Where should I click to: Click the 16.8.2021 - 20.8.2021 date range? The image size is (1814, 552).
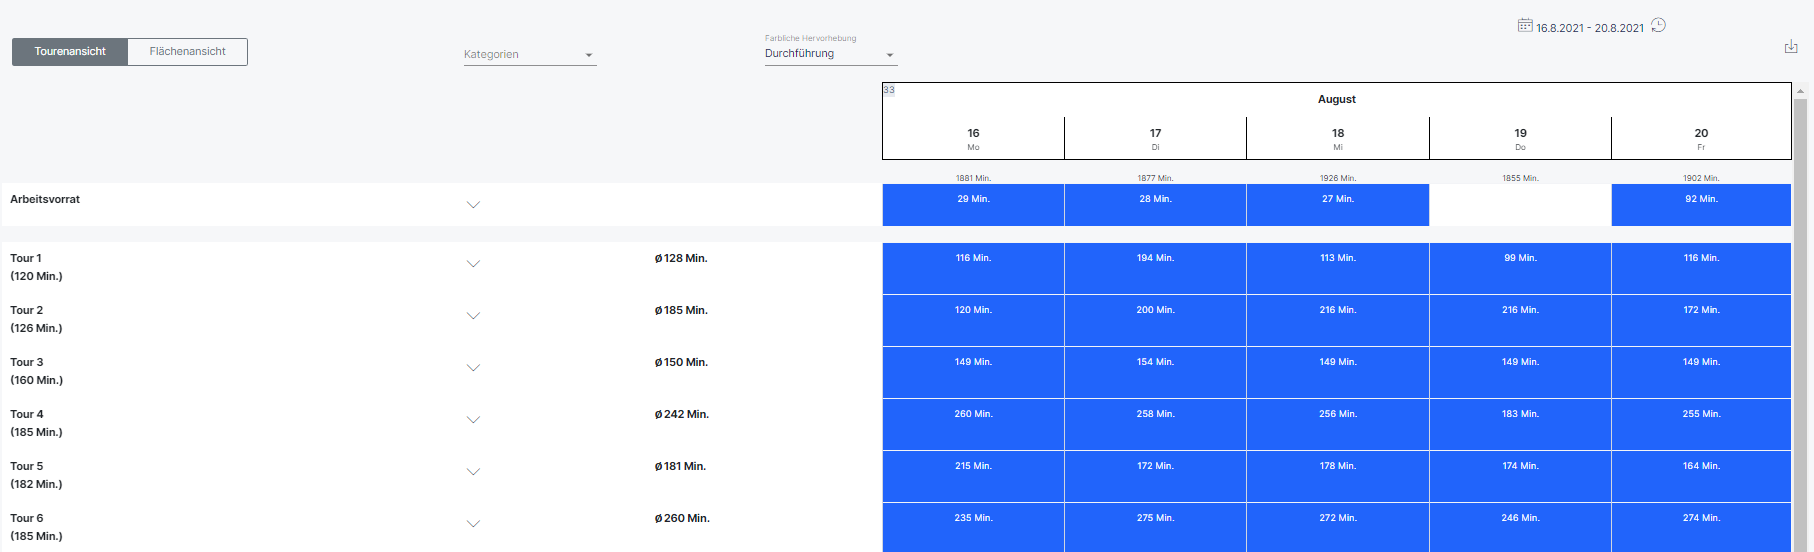[x=1589, y=28]
